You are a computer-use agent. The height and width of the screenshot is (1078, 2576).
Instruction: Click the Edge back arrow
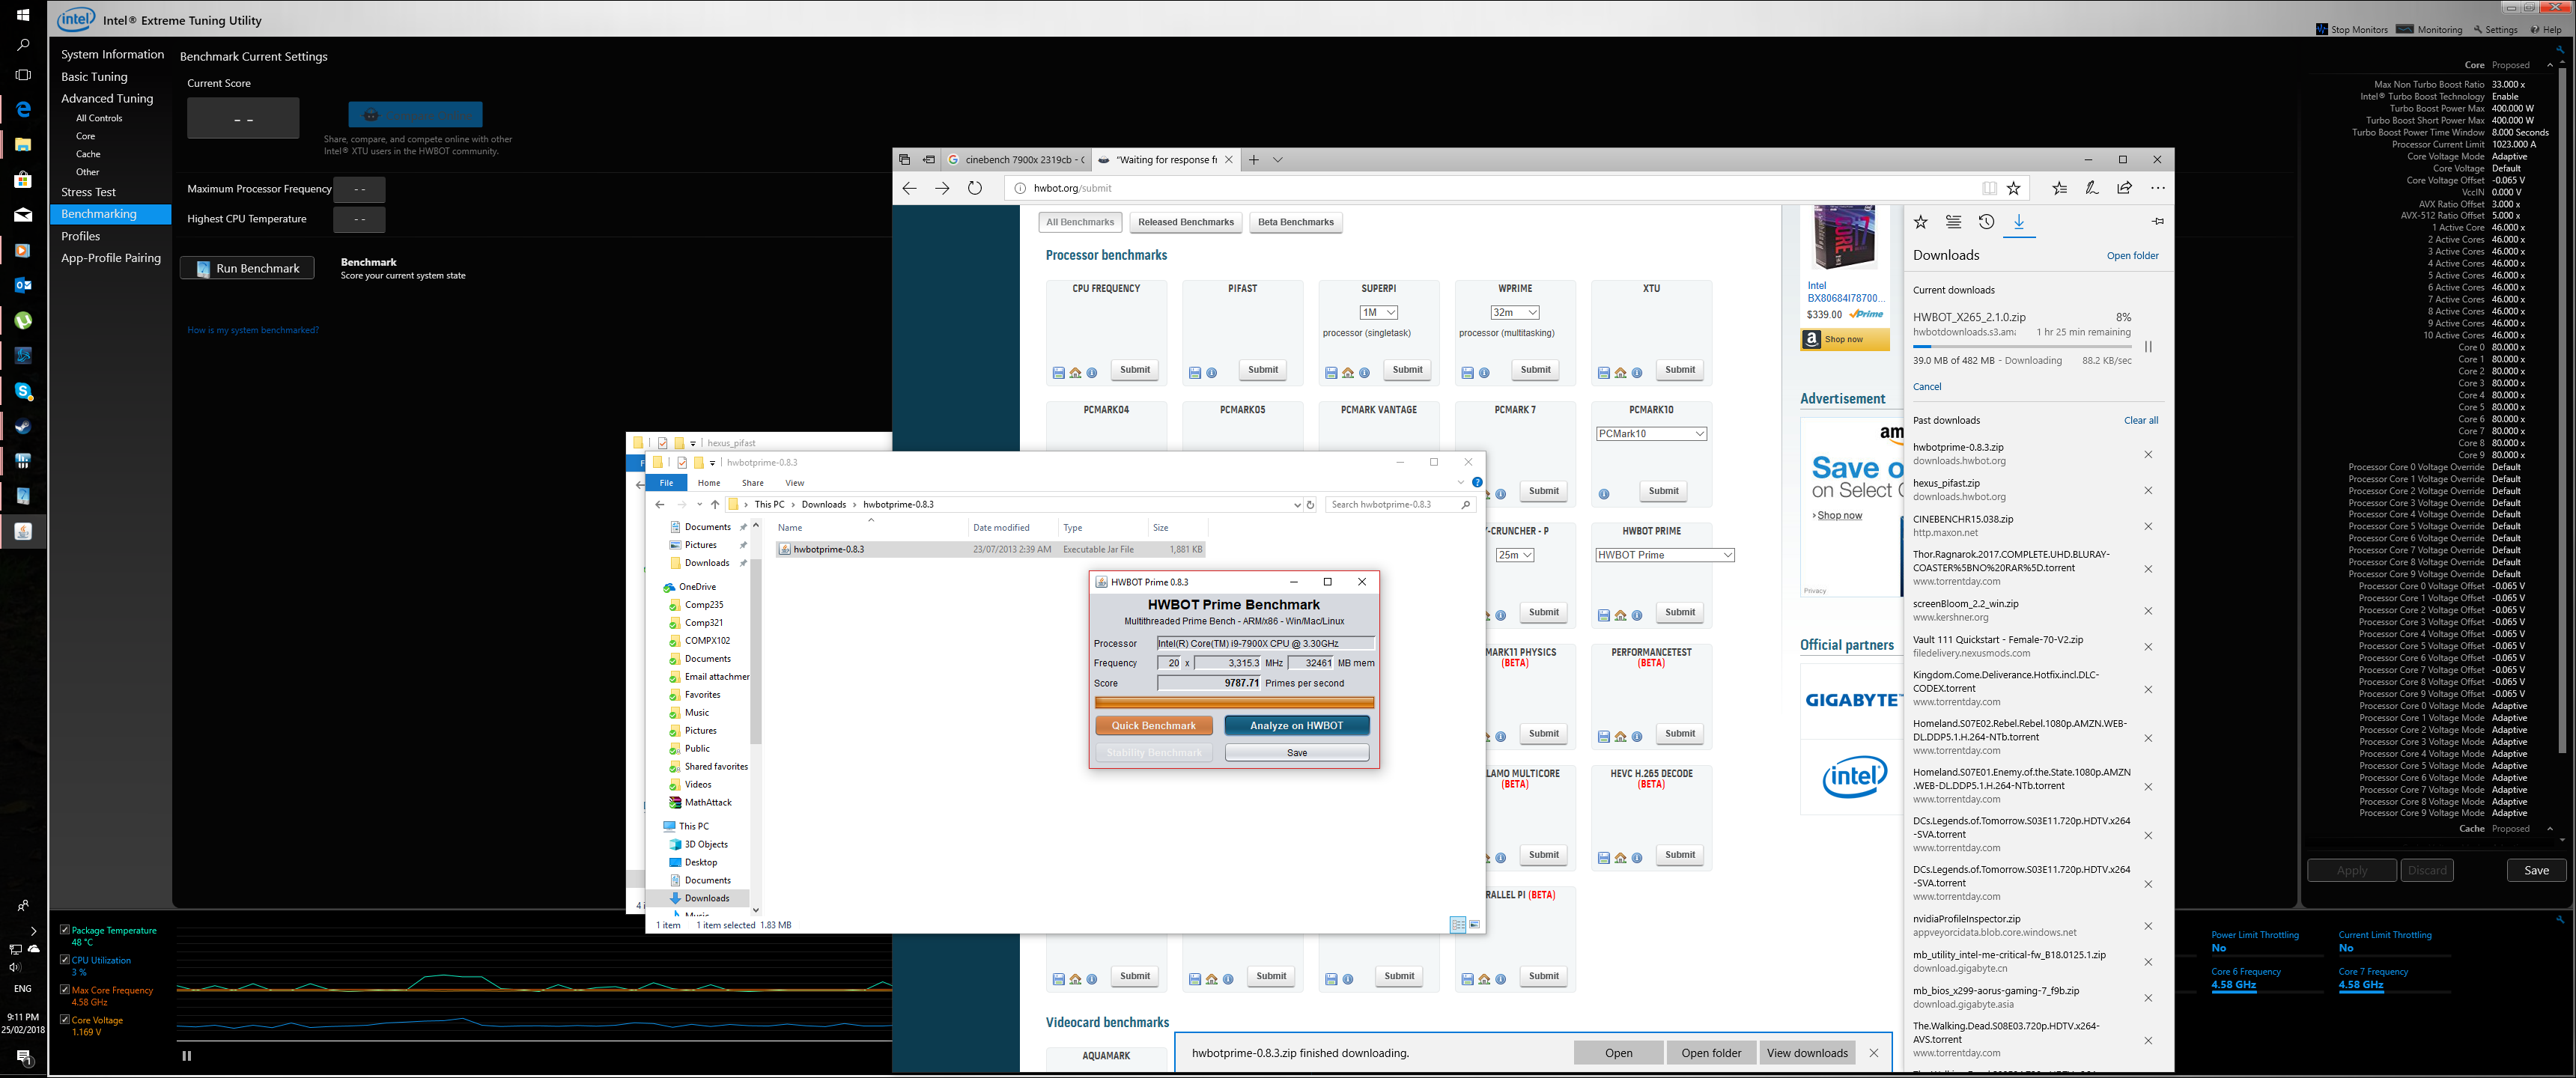click(909, 188)
